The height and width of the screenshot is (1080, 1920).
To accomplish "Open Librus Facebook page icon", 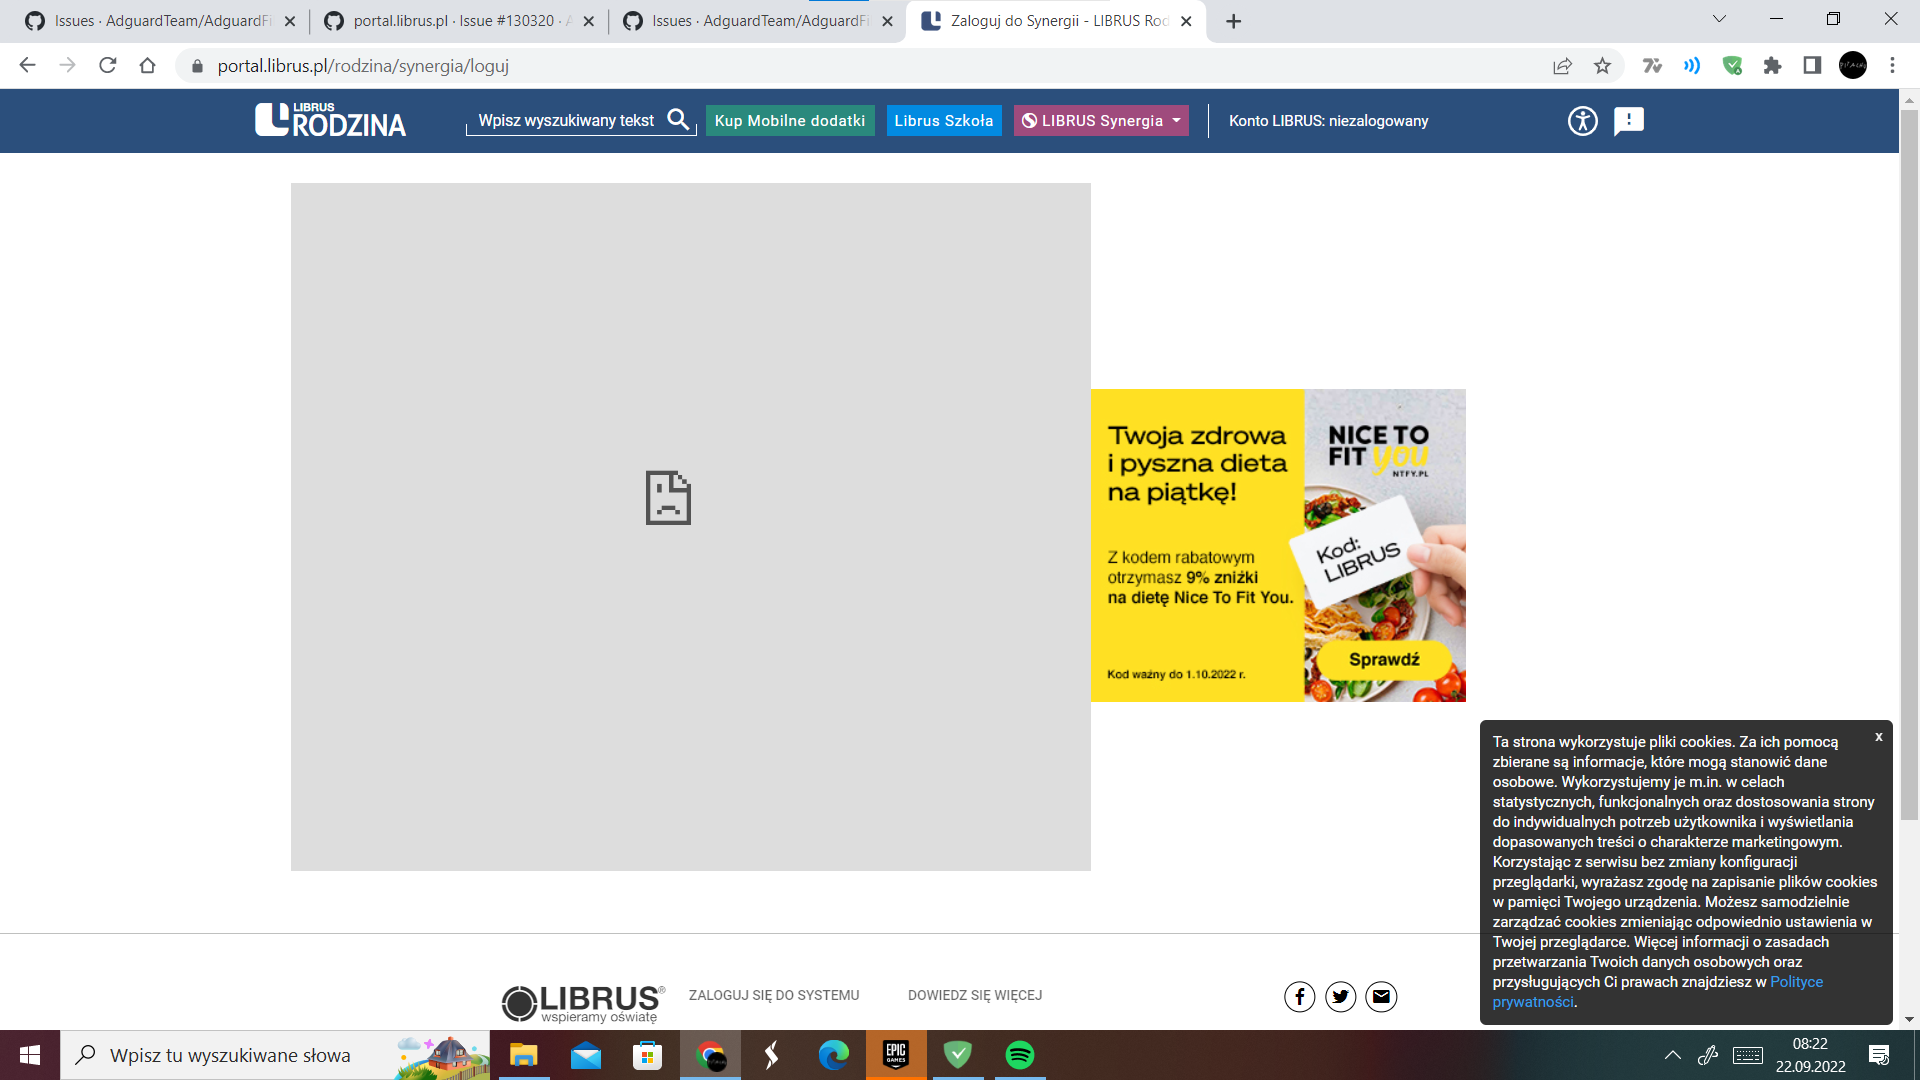I will coord(1299,996).
